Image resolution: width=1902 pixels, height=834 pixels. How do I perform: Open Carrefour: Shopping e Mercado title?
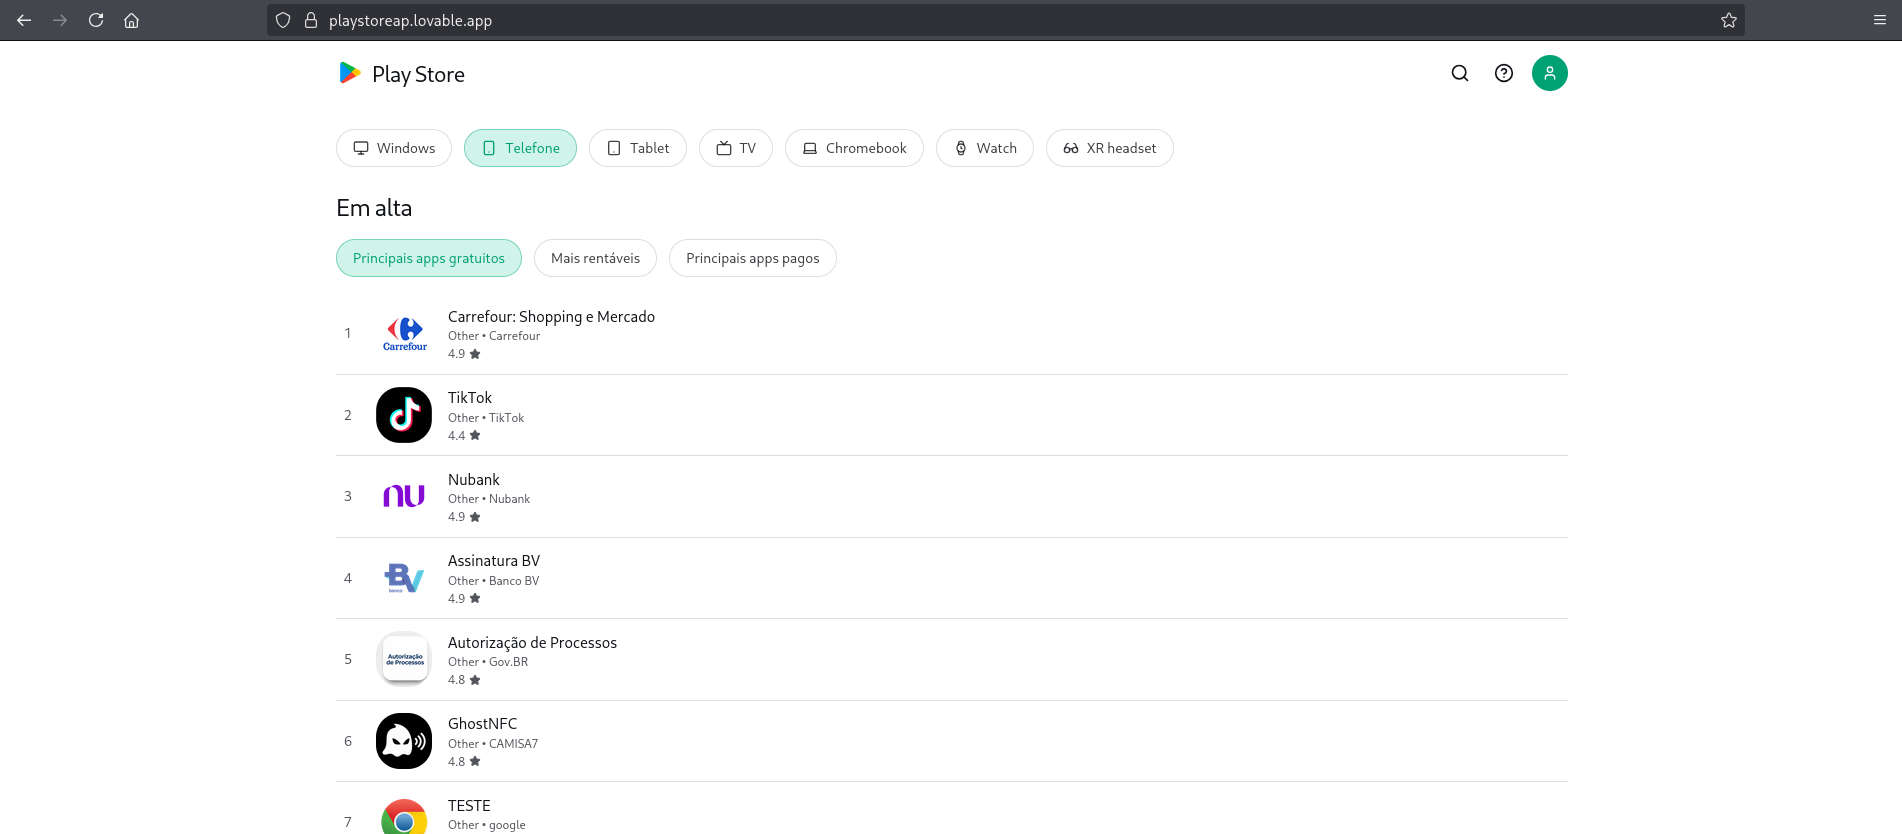click(x=551, y=317)
